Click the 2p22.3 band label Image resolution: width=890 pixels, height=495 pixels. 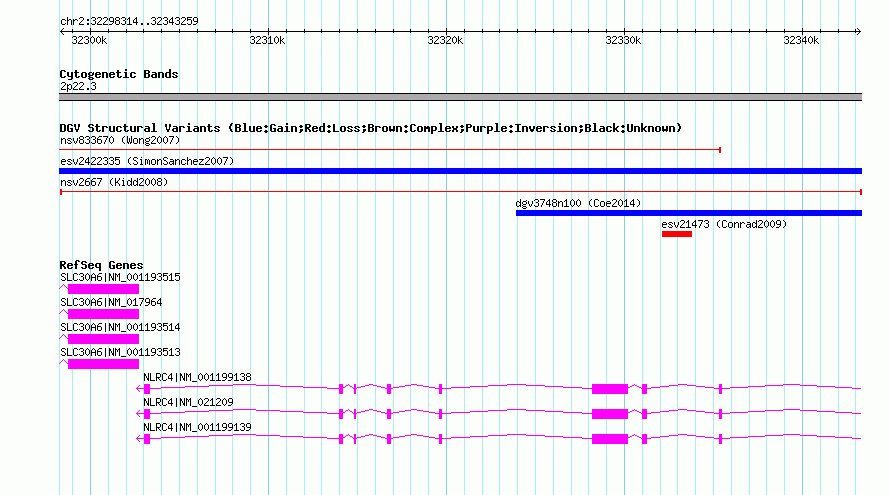click(78, 86)
